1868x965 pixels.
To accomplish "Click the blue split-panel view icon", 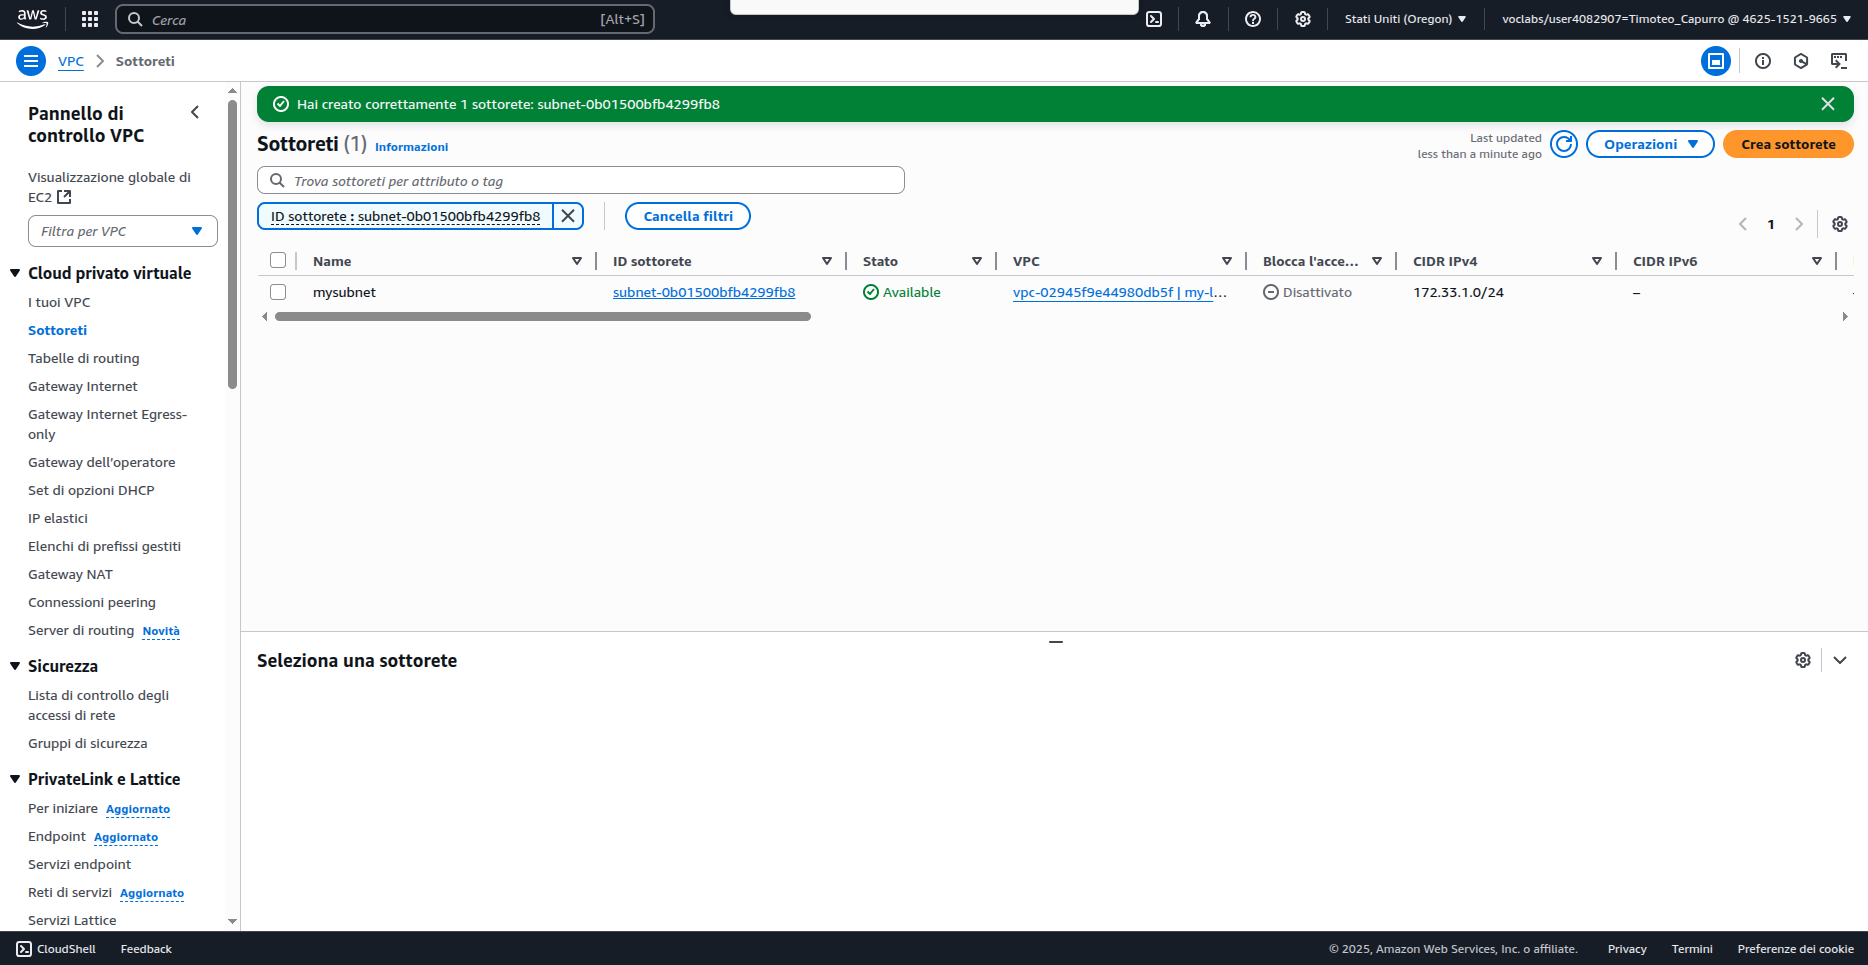I will coord(1716,61).
